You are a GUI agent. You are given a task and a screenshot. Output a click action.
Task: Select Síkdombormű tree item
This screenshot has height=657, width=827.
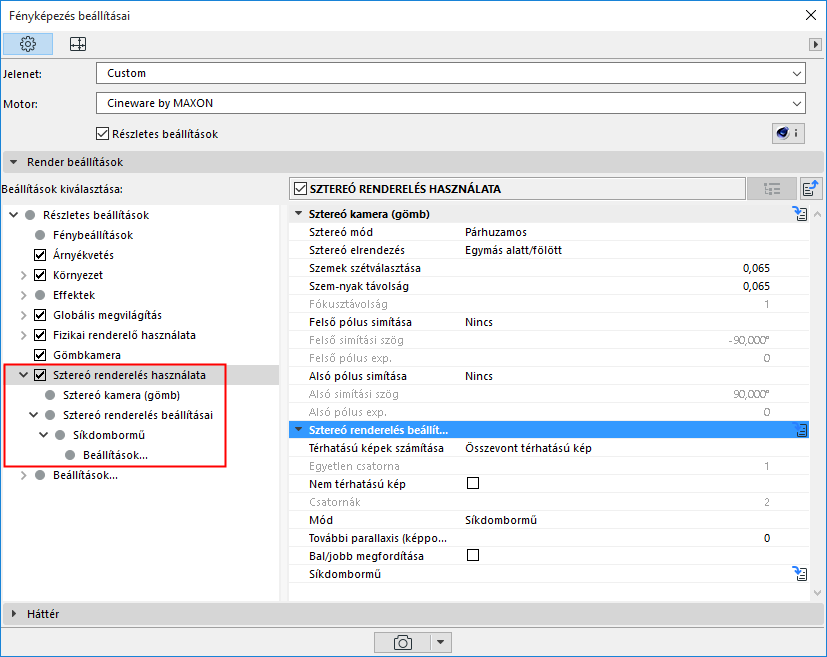point(109,436)
